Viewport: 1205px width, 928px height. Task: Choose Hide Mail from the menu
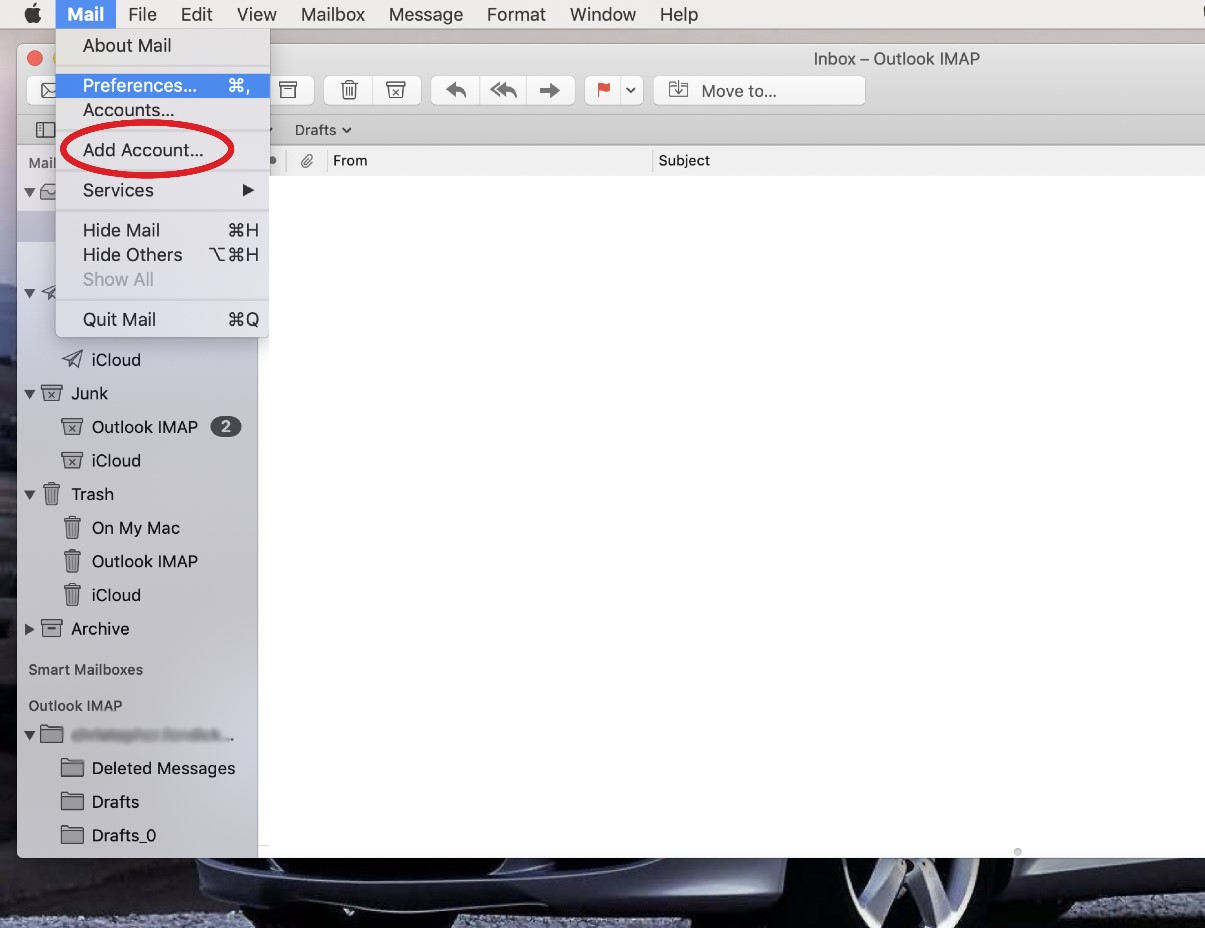pos(162,230)
